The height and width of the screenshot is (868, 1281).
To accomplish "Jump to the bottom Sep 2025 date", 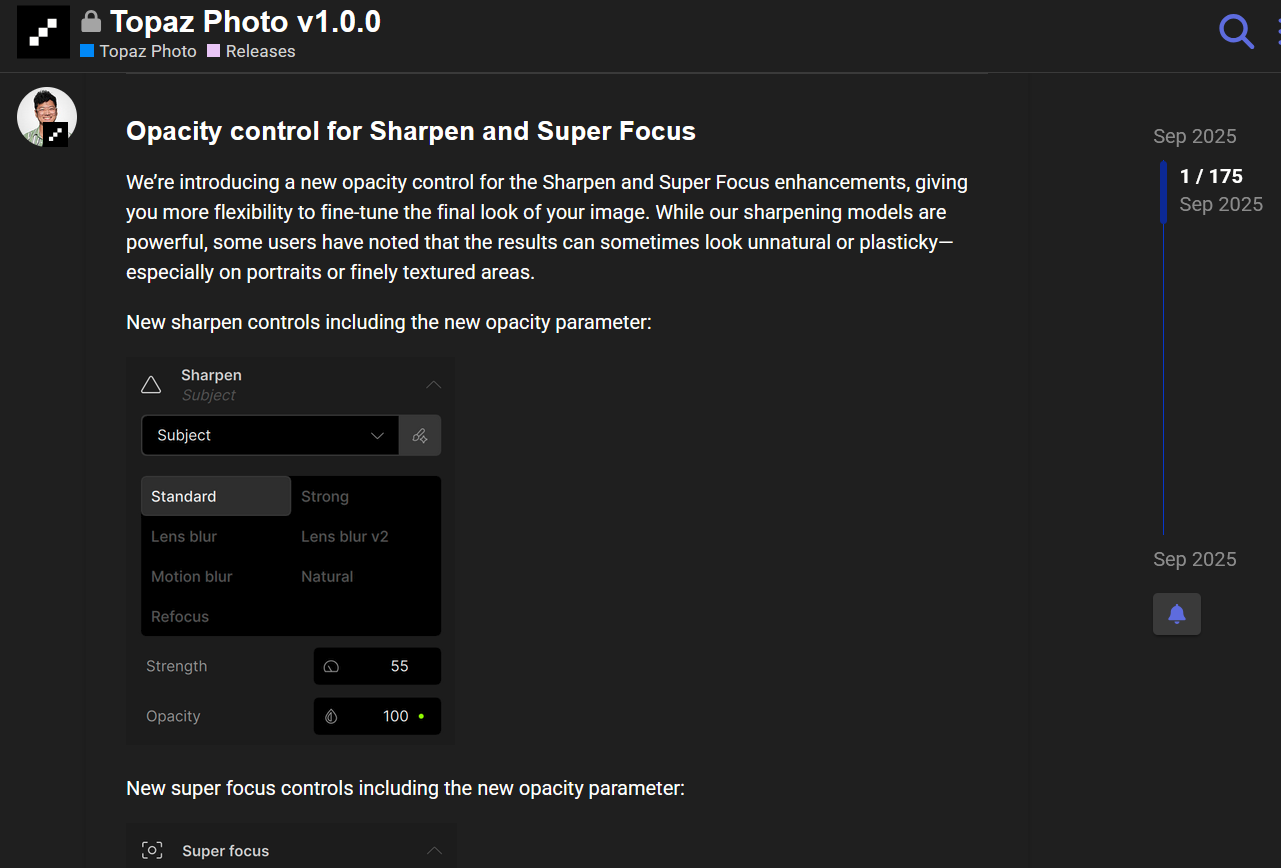I will pyautogui.click(x=1194, y=559).
